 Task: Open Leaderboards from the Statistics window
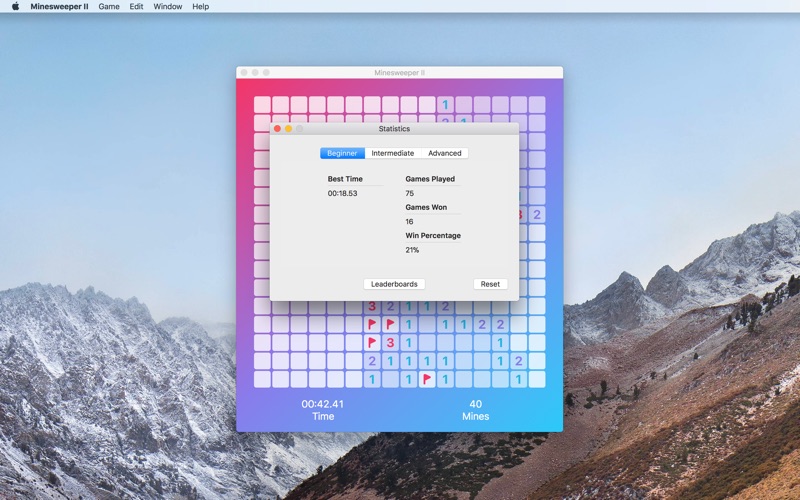[x=394, y=284]
